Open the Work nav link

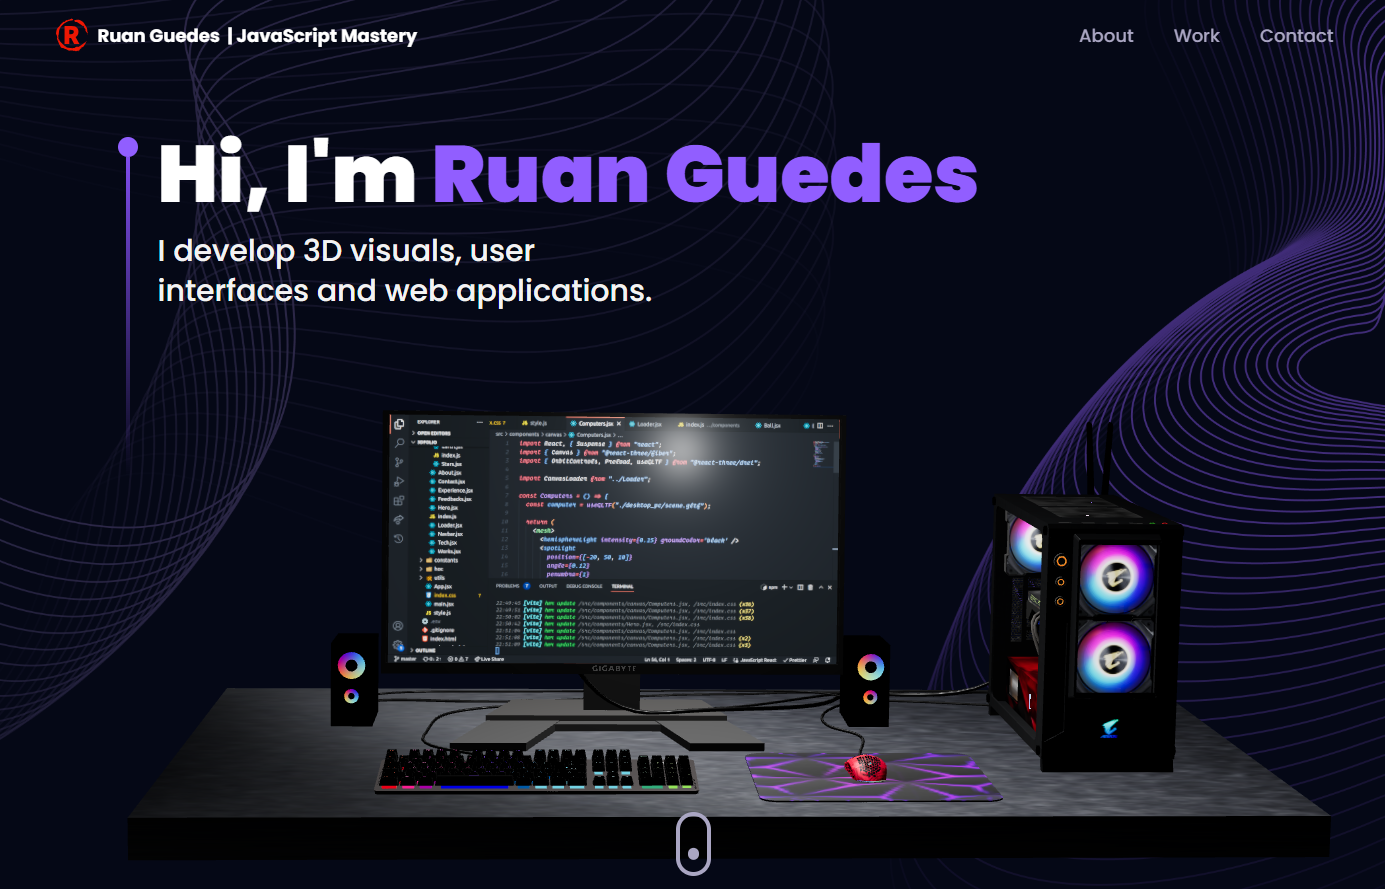[1196, 36]
